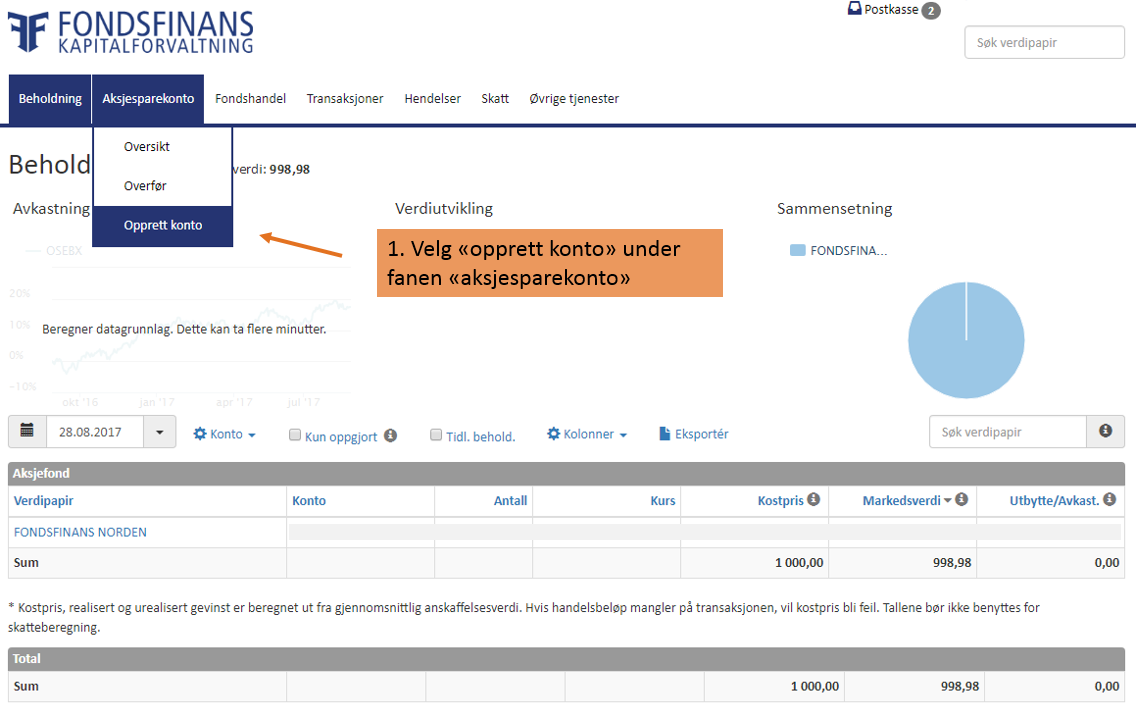The width and height of the screenshot is (1136, 709).
Task: Click the Aksjefond section header
Action: click(x=567, y=474)
